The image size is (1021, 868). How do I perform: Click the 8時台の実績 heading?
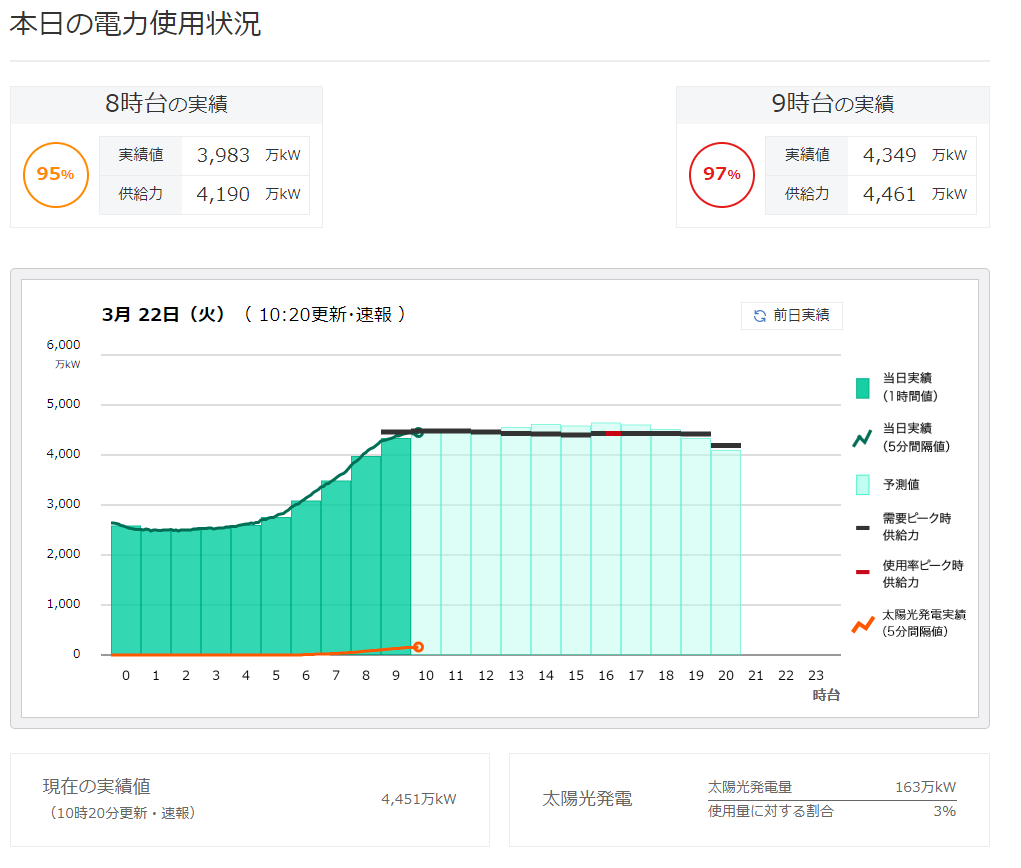click(166, 104)
